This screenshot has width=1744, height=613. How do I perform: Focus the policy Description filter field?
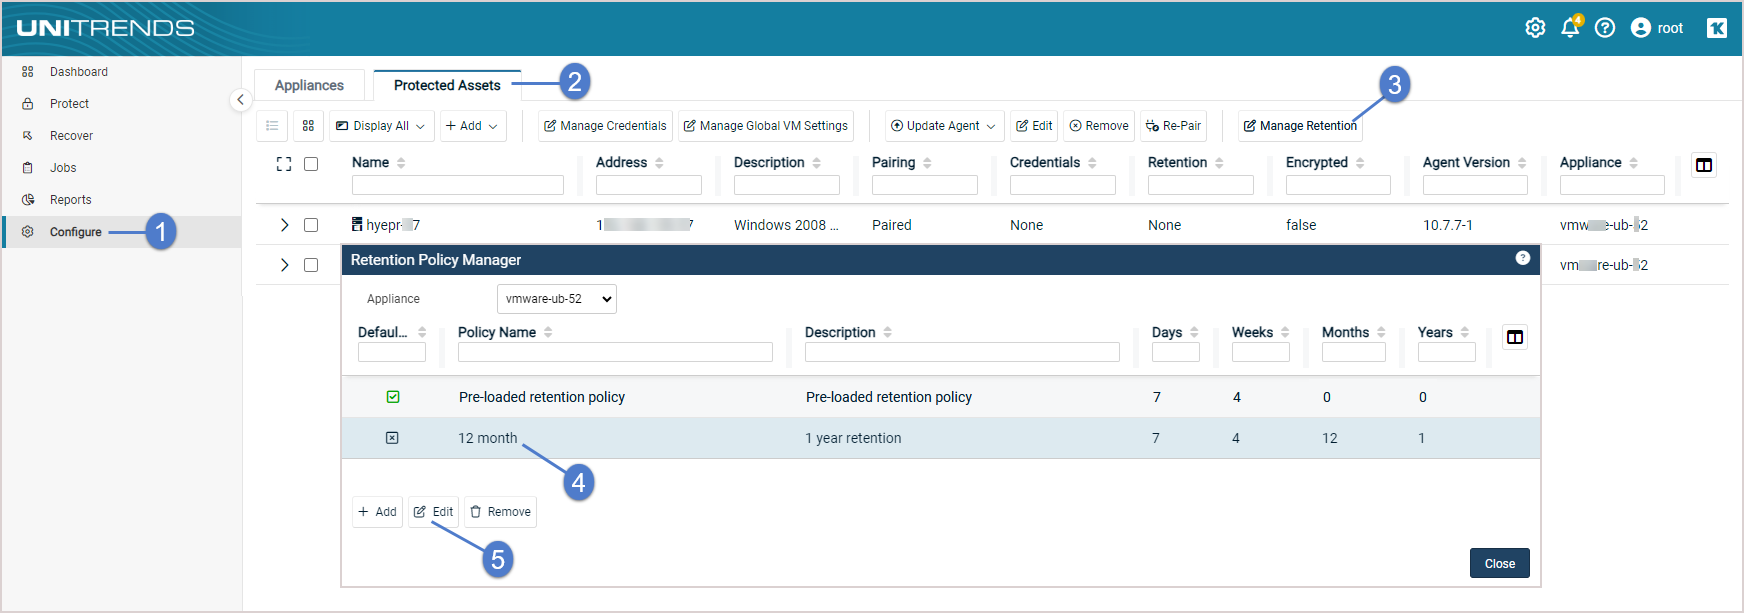(962, 352)
